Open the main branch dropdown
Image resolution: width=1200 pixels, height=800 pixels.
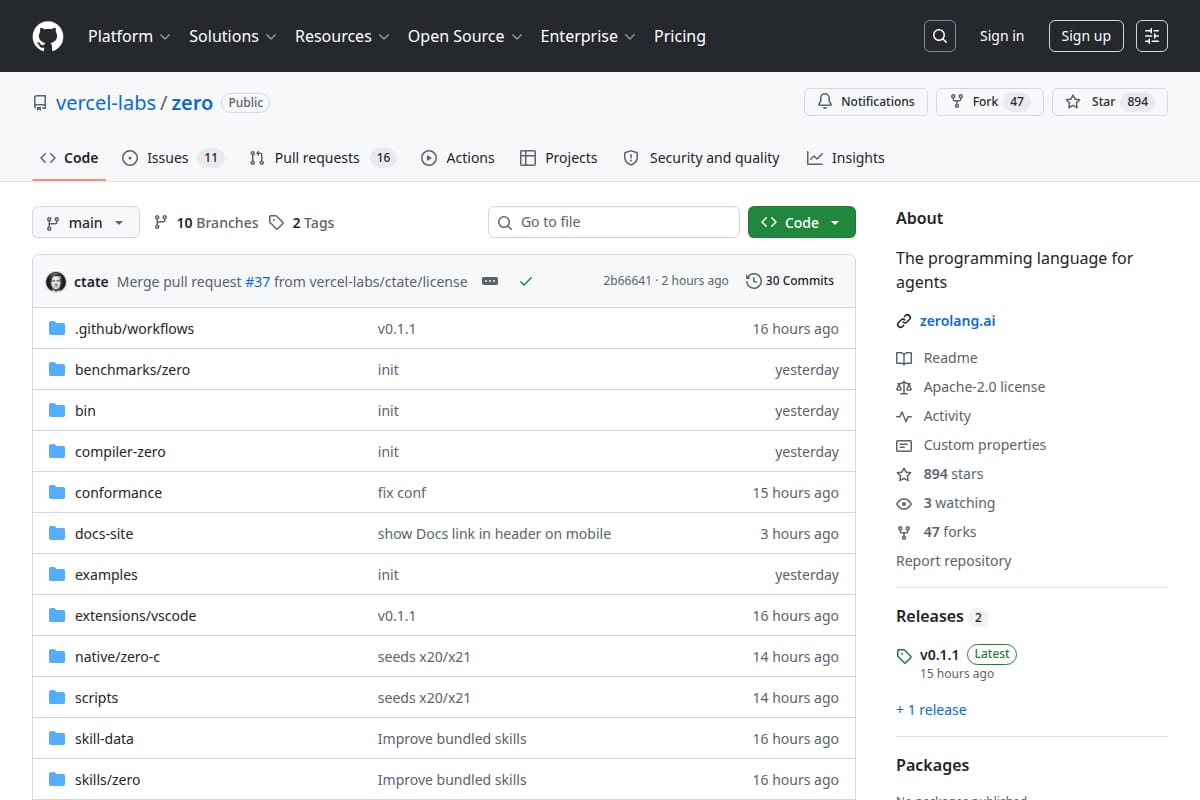click(x=85, y=222)
